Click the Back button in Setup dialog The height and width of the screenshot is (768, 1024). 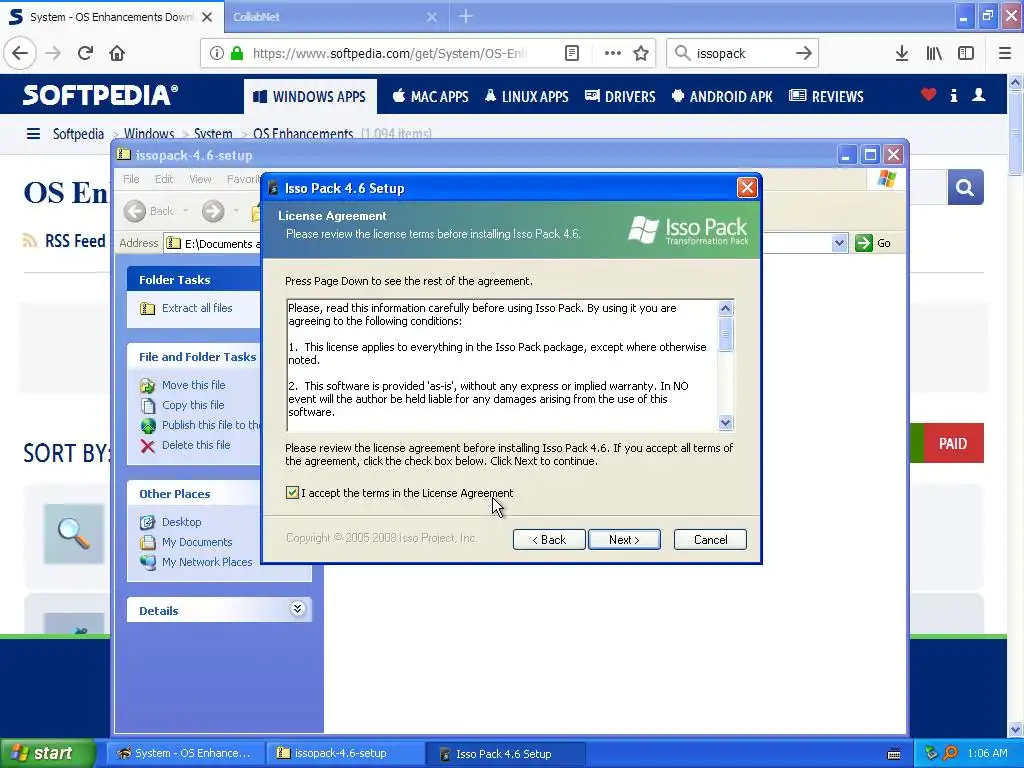pyautogui.click(x=549, y=539)
